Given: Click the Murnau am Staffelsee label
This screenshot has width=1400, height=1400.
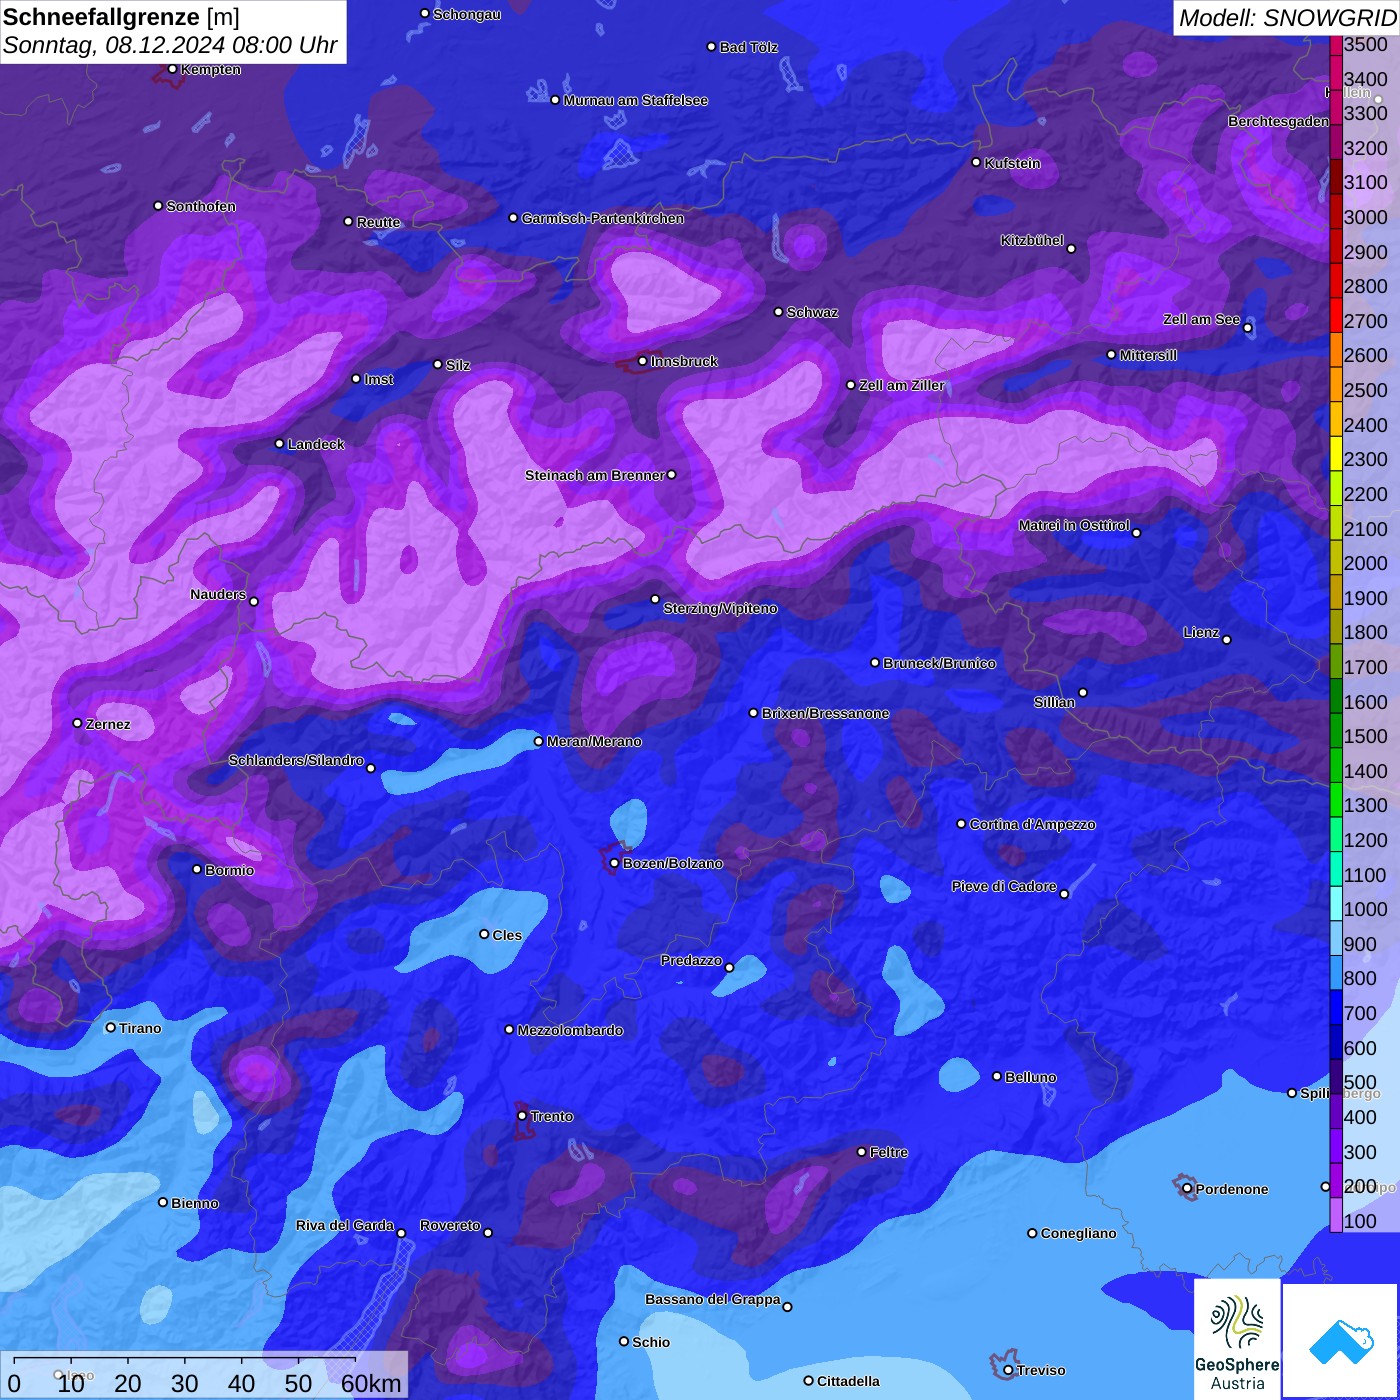Looking at the screenshot, I should click(635, 100).
